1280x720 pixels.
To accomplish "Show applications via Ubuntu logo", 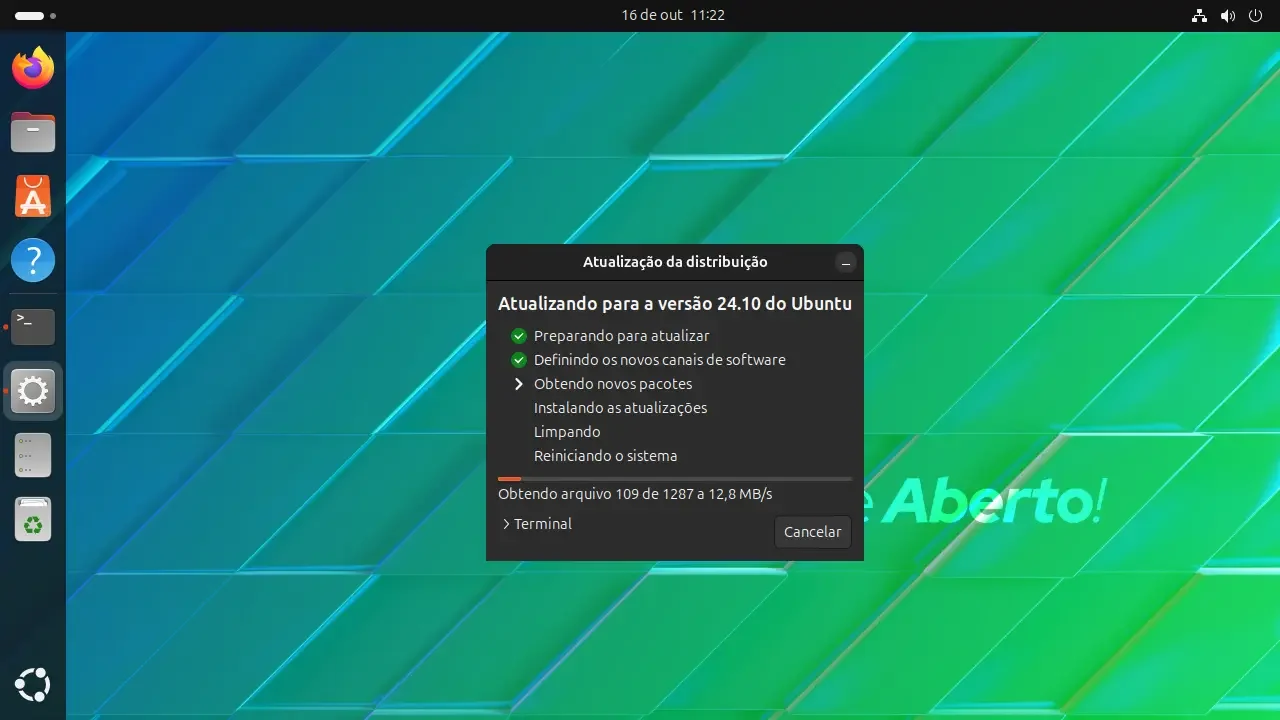I will coord(33,686).
